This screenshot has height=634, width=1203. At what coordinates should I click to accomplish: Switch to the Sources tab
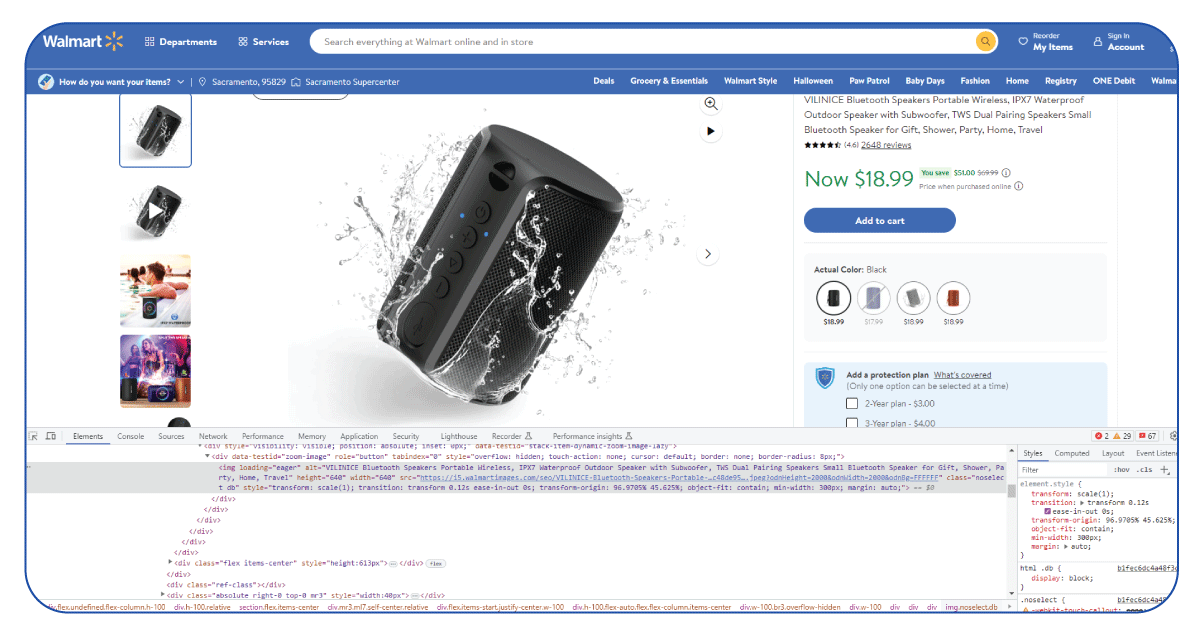171,437
